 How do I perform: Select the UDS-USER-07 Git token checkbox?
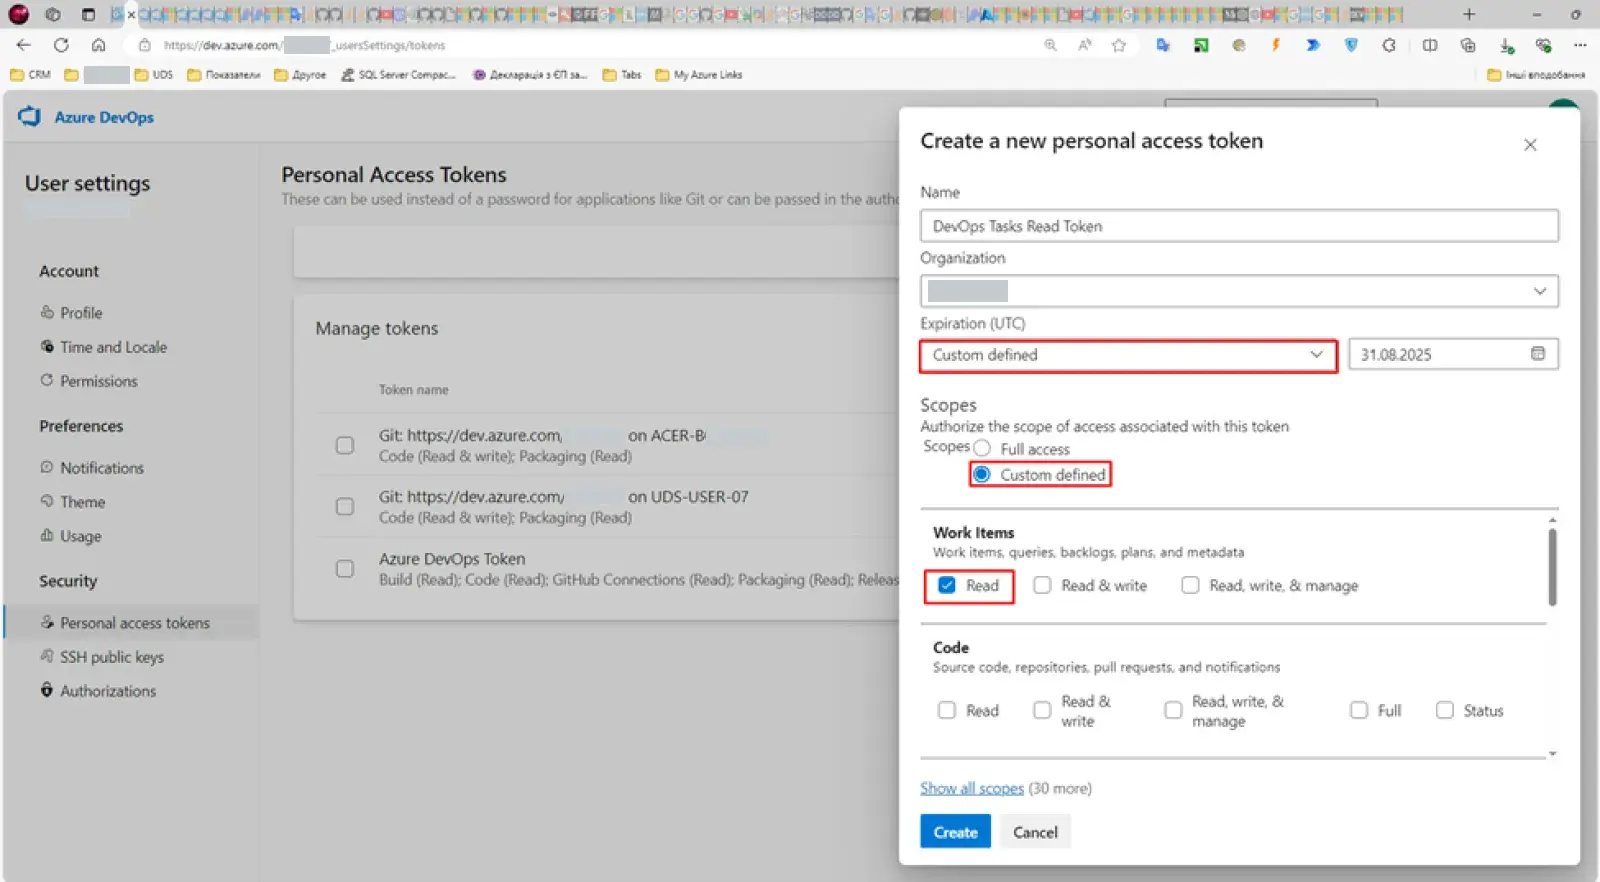point(345,506)
